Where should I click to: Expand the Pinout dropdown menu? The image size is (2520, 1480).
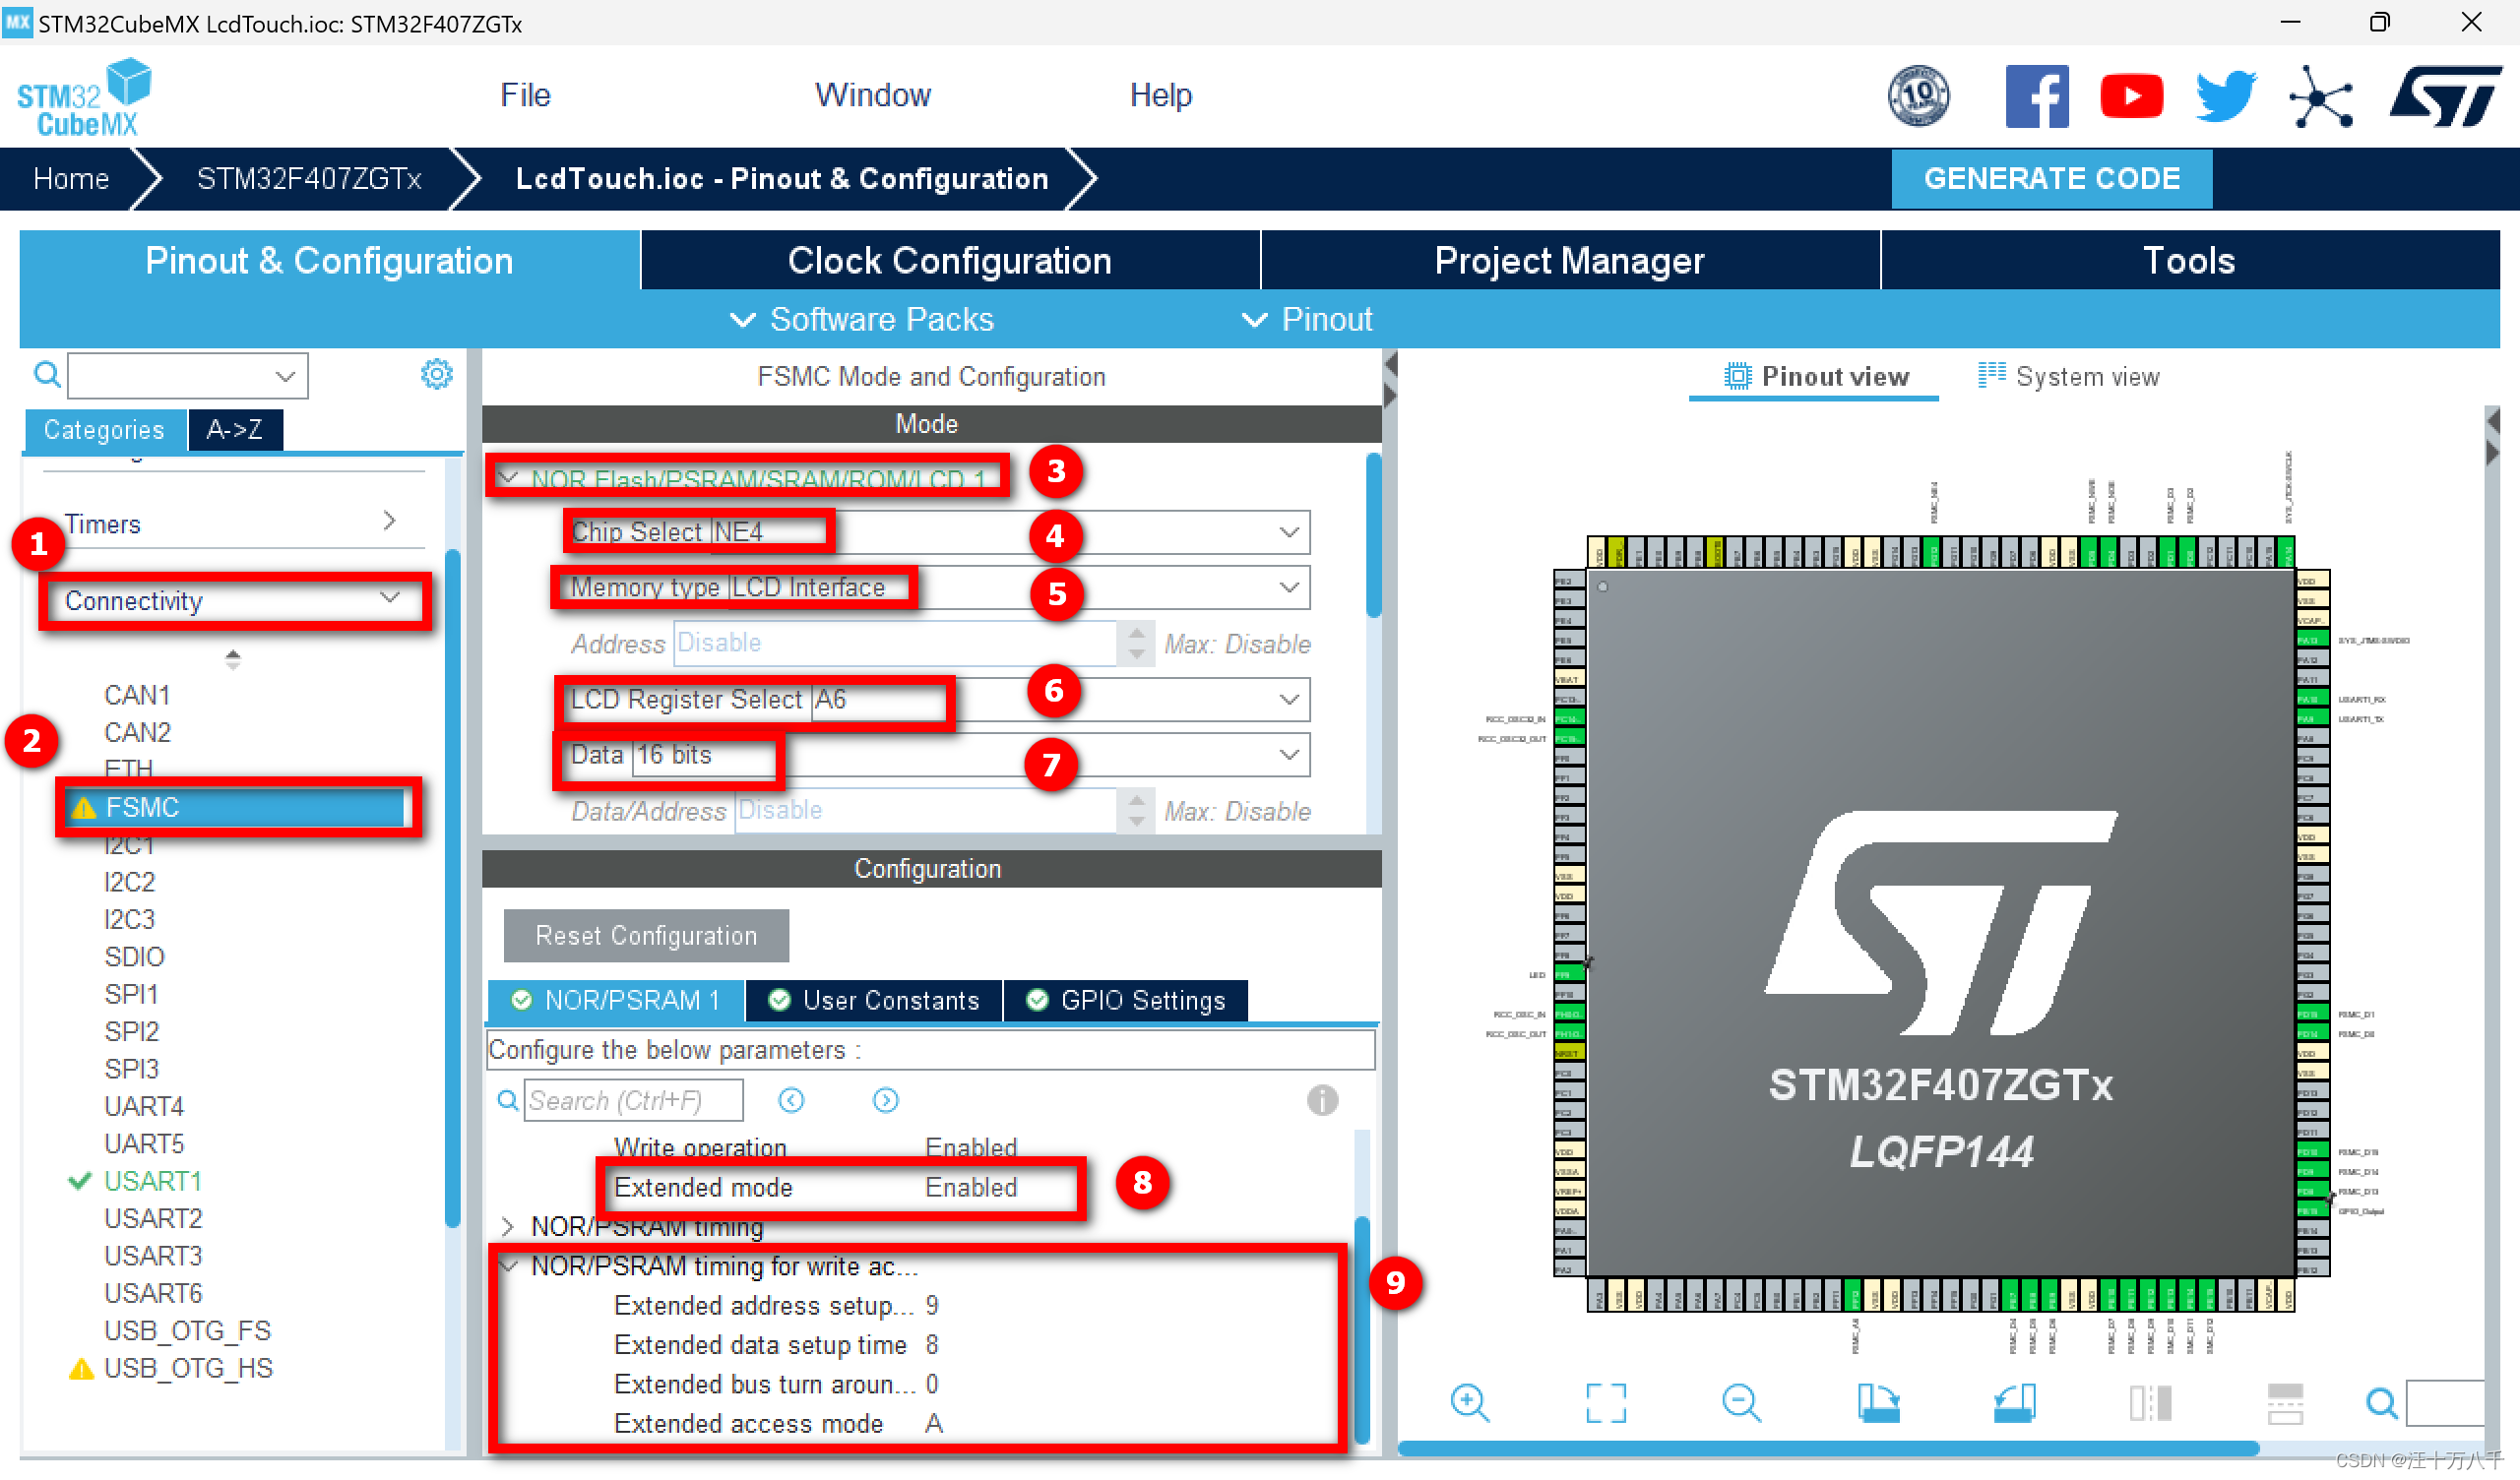click(x=1306, y=319)
